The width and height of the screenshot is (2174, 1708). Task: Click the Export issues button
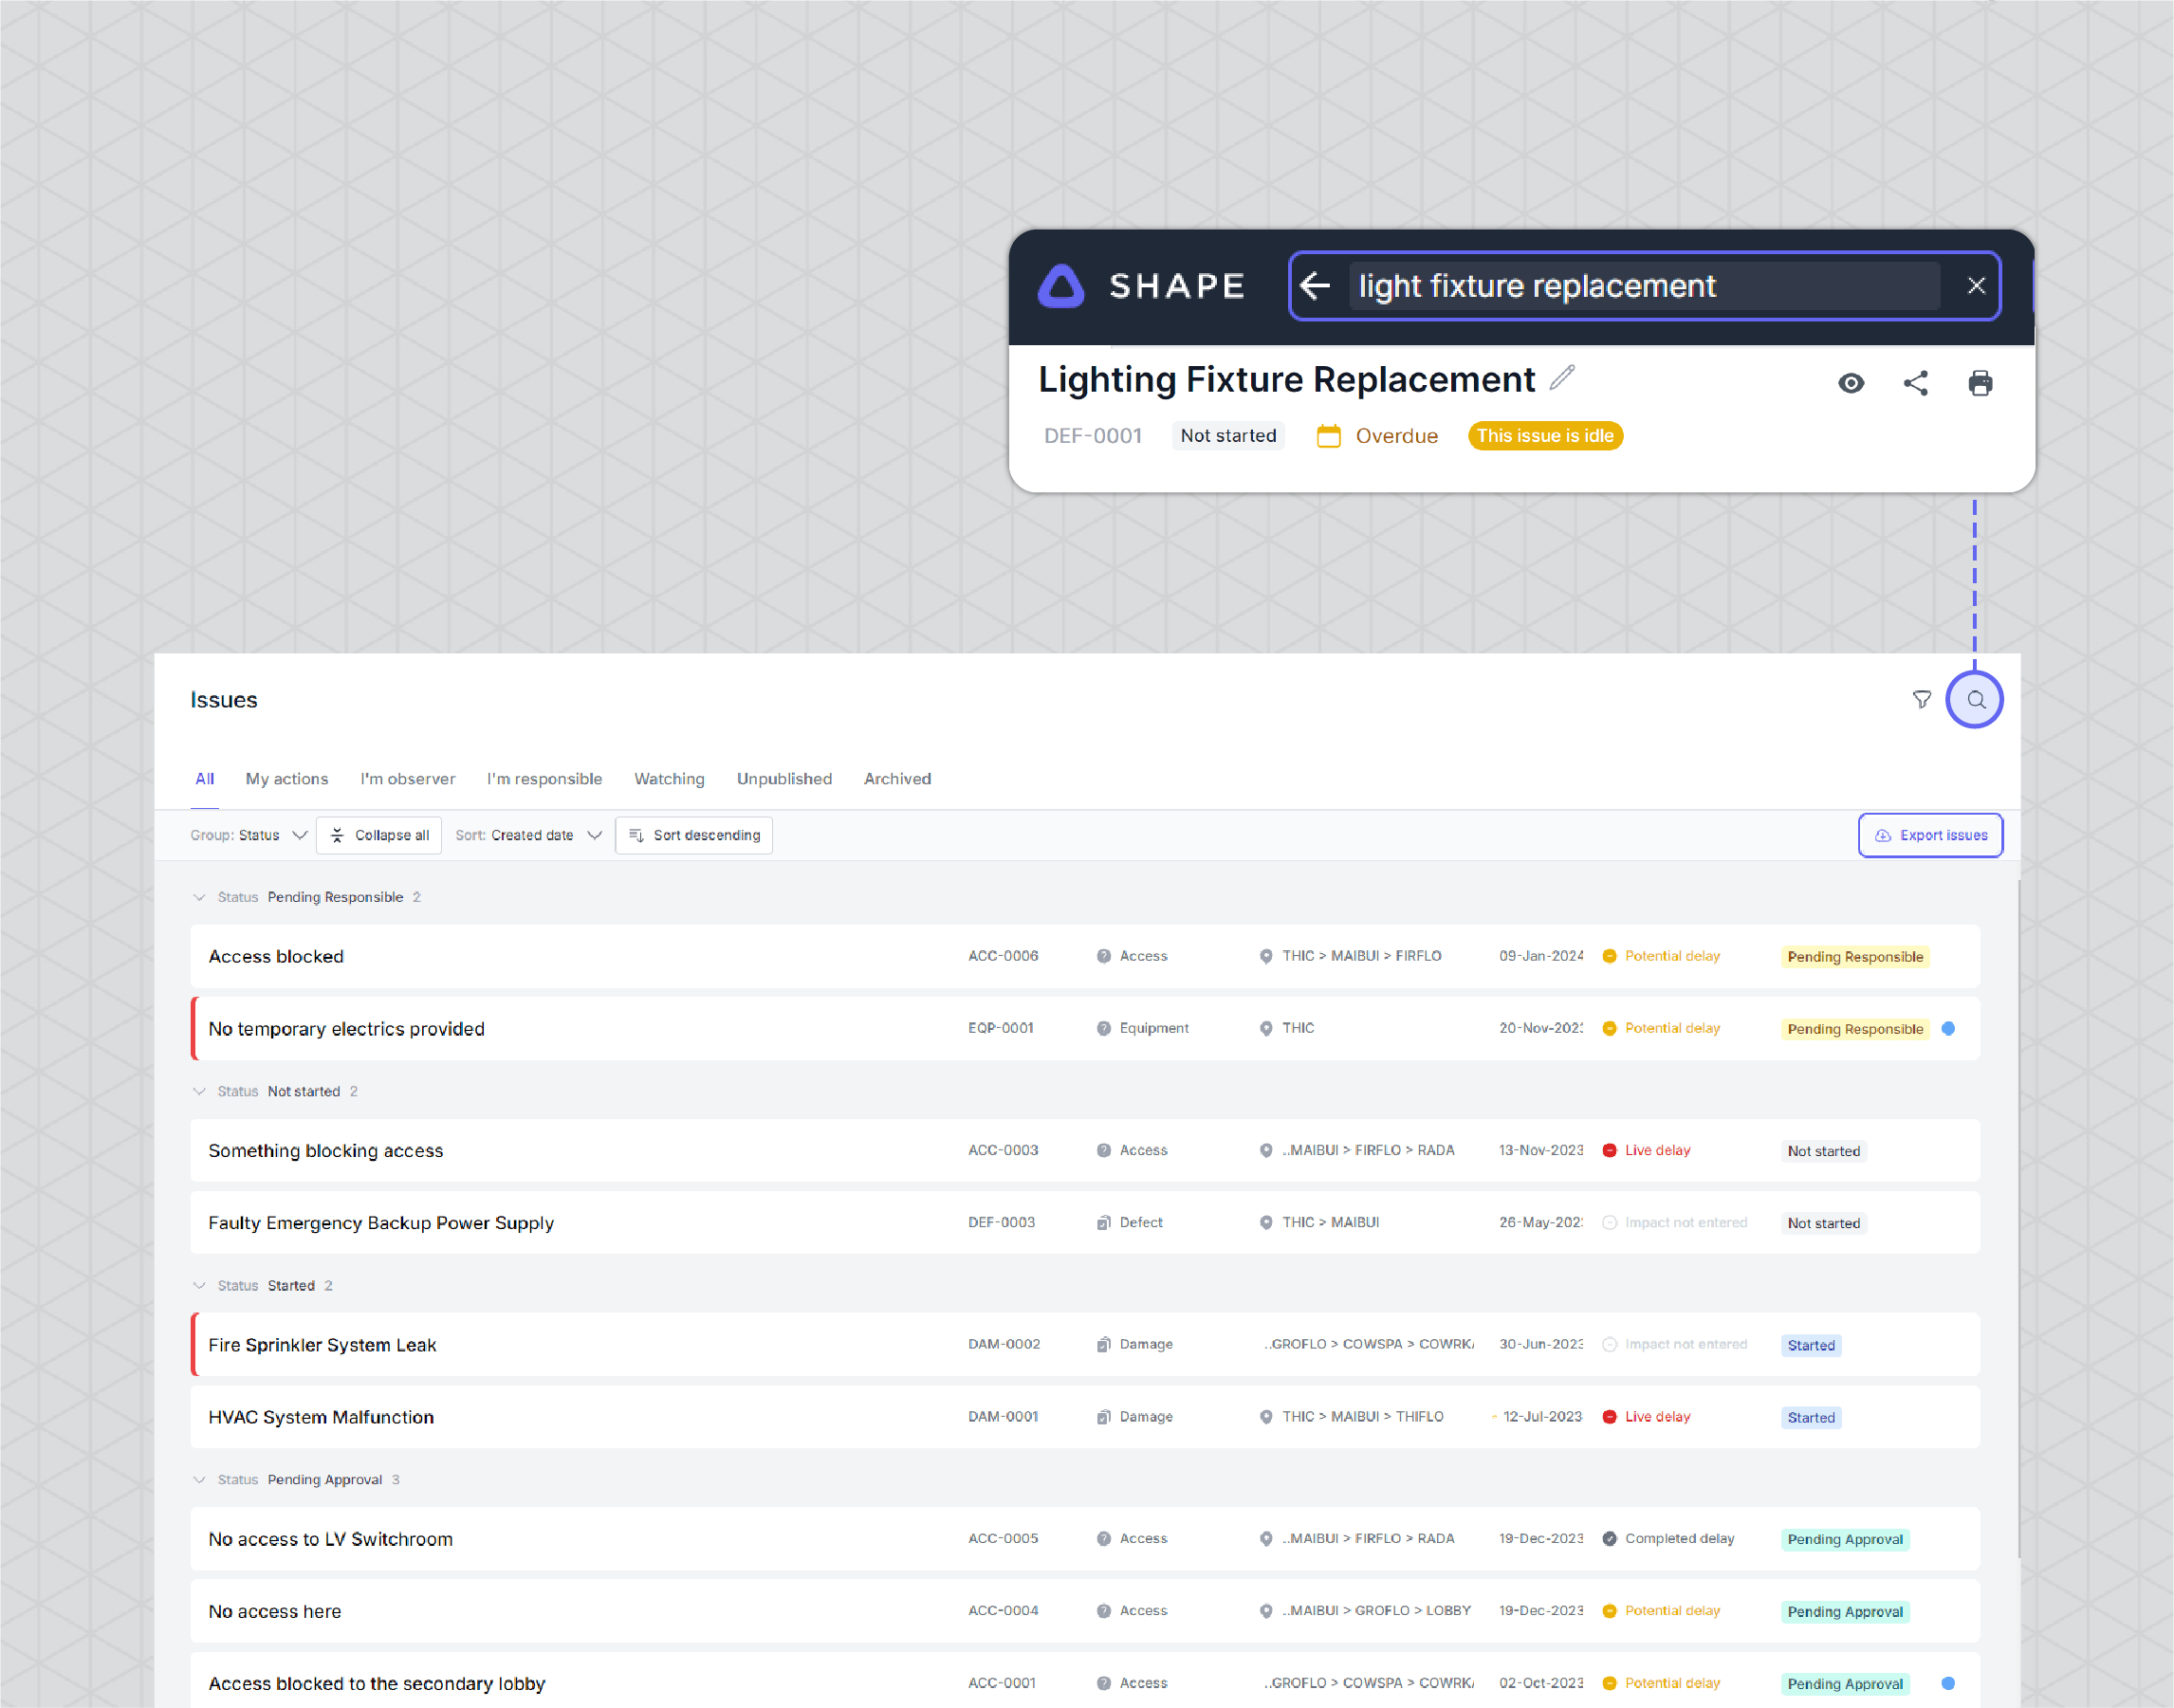1930,835
